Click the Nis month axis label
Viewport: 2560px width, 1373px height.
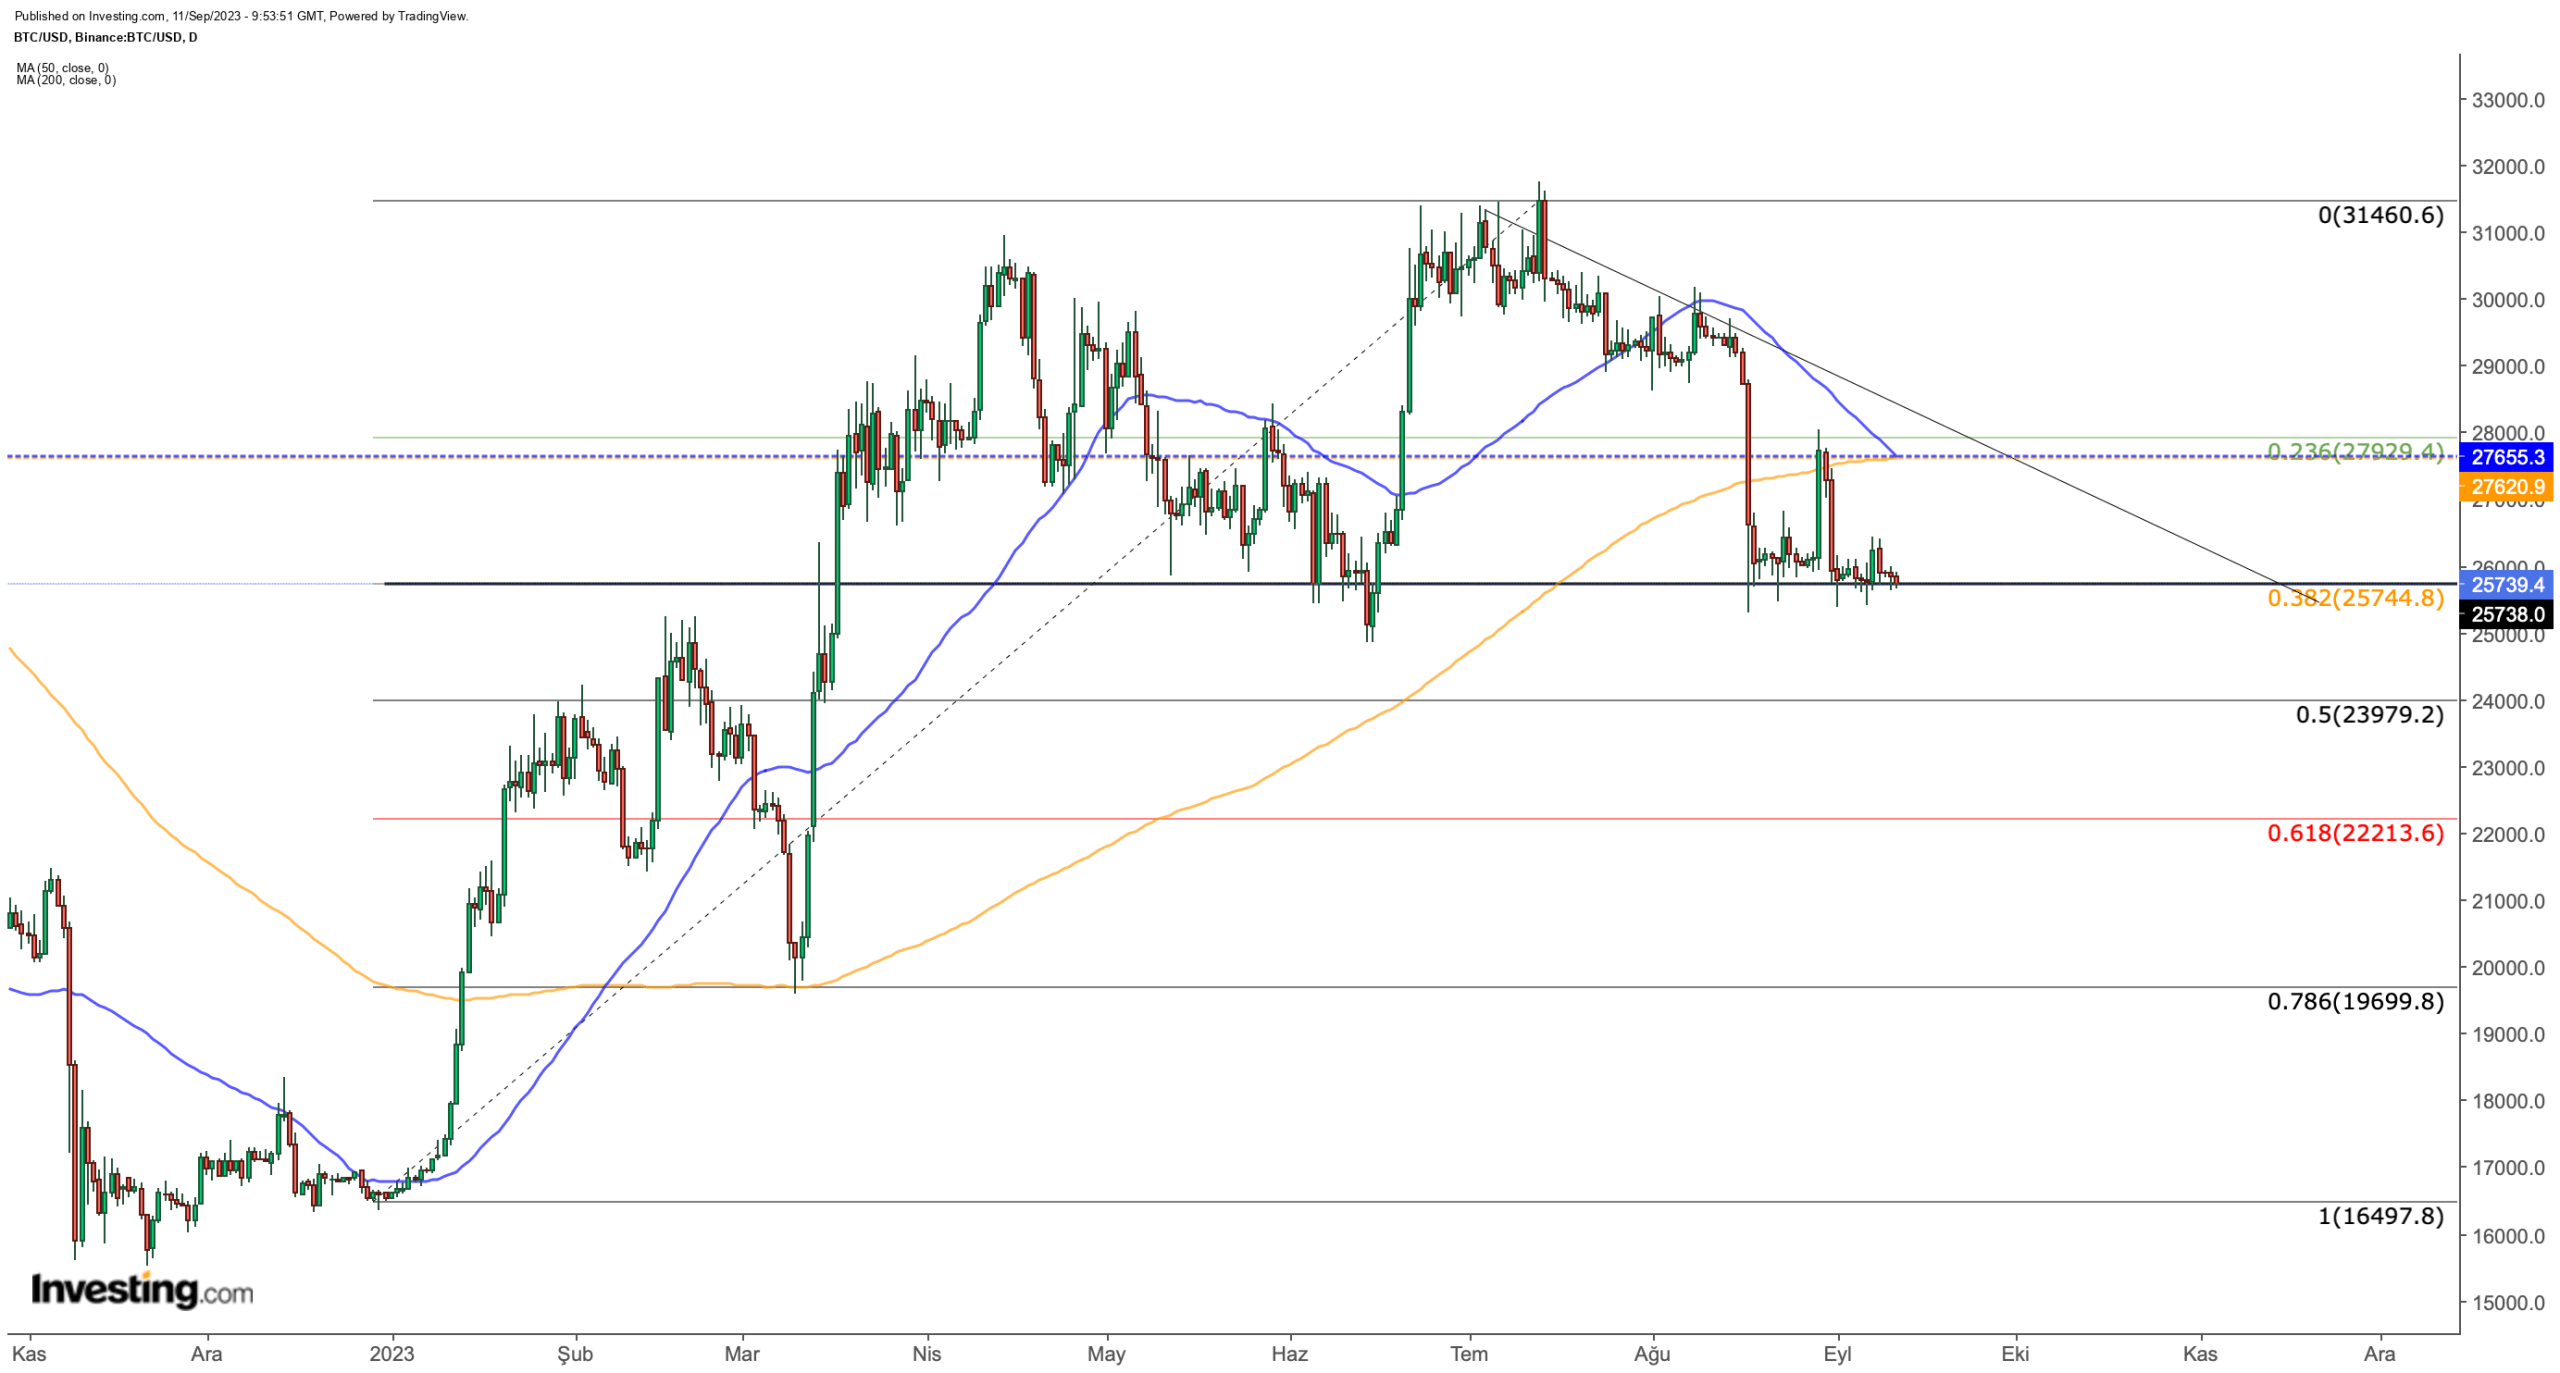(926, 1353)
